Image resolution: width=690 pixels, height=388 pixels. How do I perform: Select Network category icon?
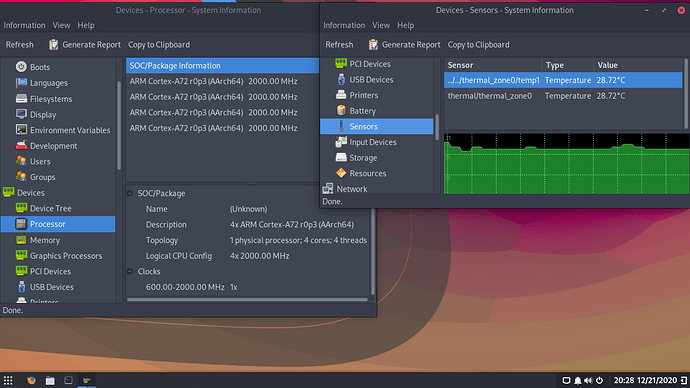(327, 189)
